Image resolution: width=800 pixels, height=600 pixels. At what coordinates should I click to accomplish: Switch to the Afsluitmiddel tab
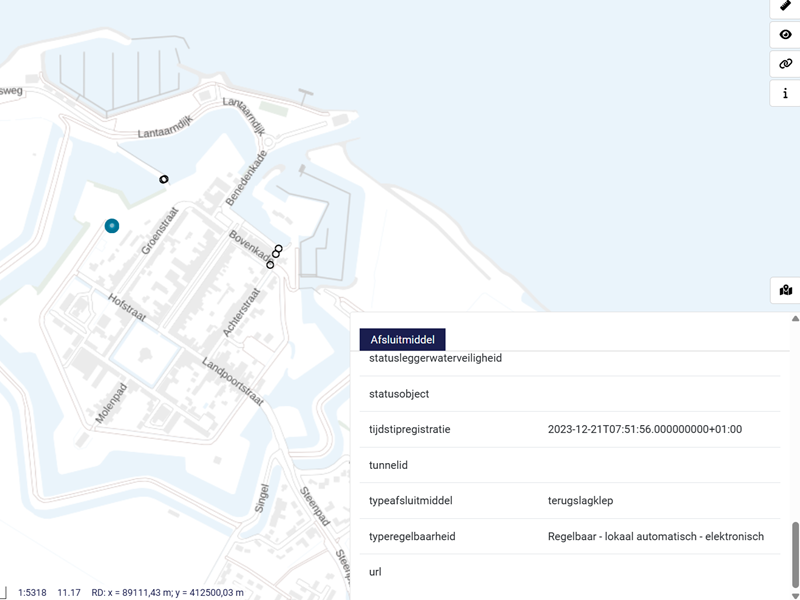point(403,339)
